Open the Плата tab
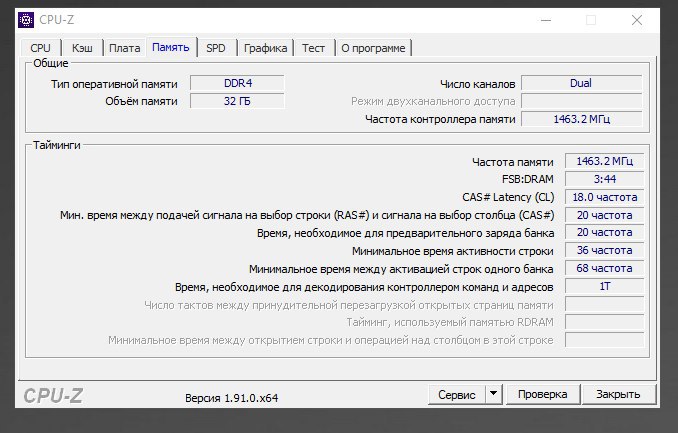This screenshot has height=433, width=678. [x=125, y=48]
